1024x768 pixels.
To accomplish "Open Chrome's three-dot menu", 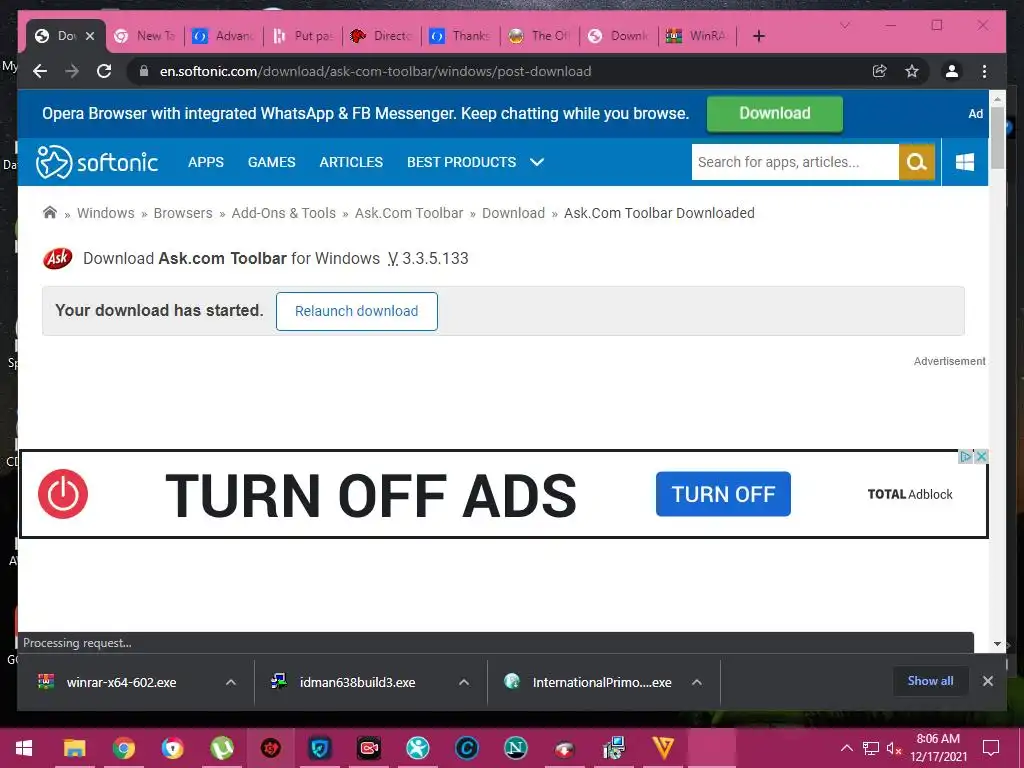I will [x=984, y=71].
